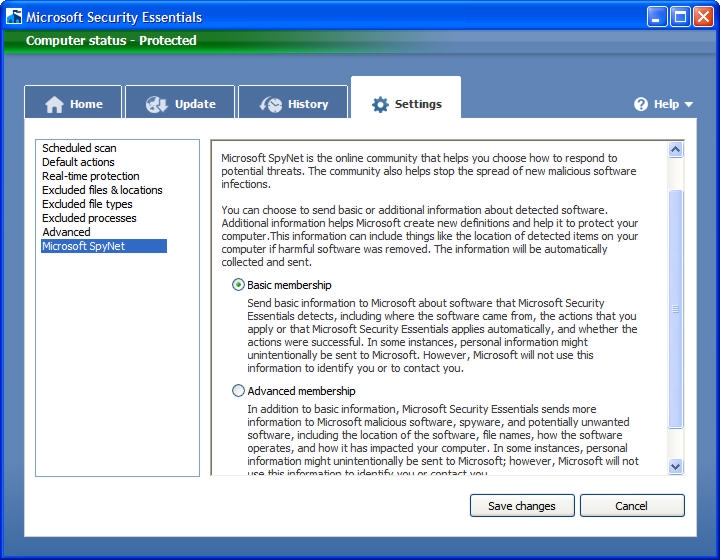
Task: Click the house icon on the Home tab
Action: click(x=54, y=104)
